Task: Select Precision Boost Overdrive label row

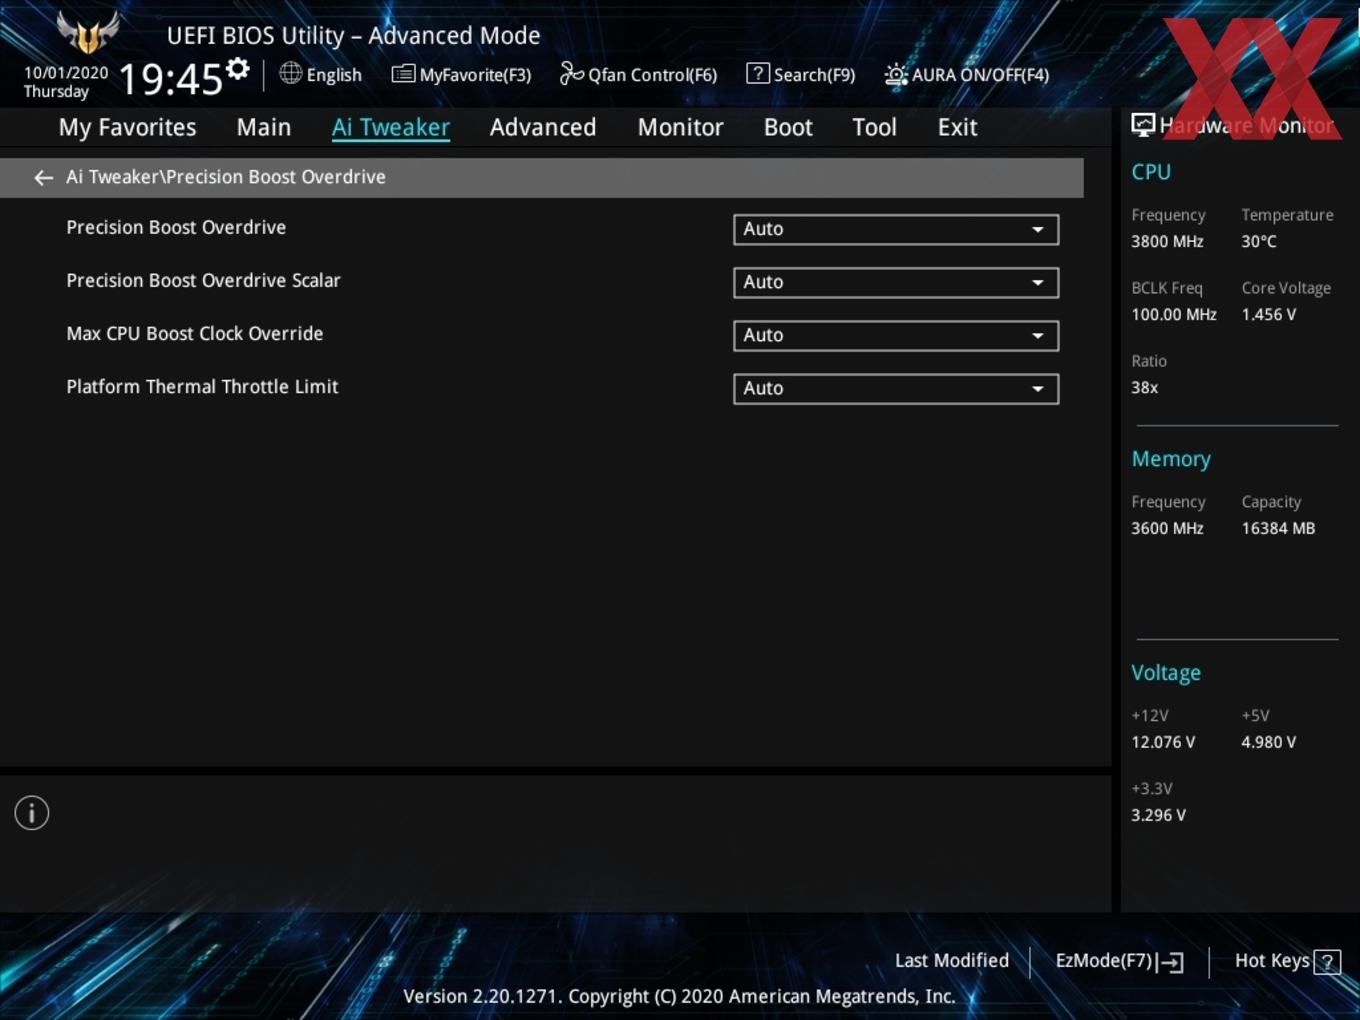Action: [176, 228]
